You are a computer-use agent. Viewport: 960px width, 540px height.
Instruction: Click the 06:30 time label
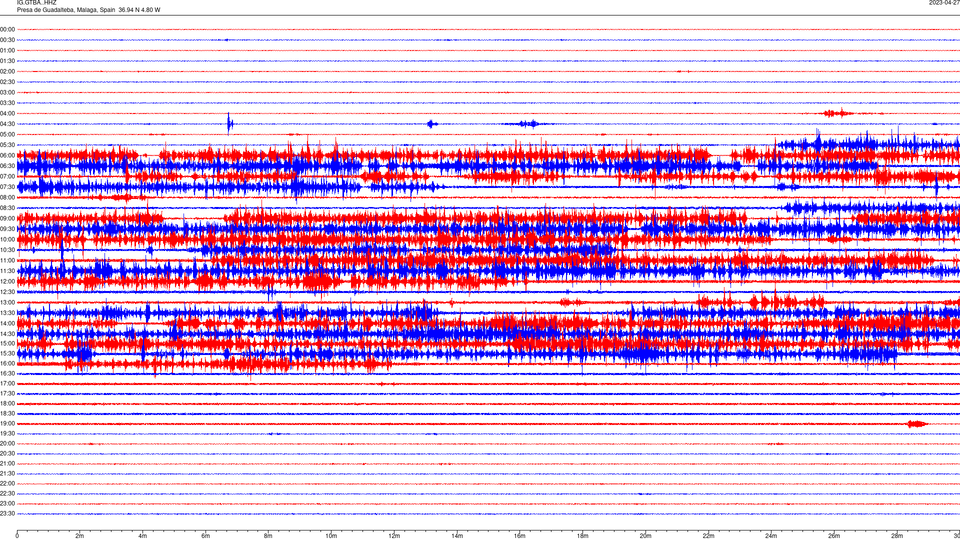(x=7, y=166)
